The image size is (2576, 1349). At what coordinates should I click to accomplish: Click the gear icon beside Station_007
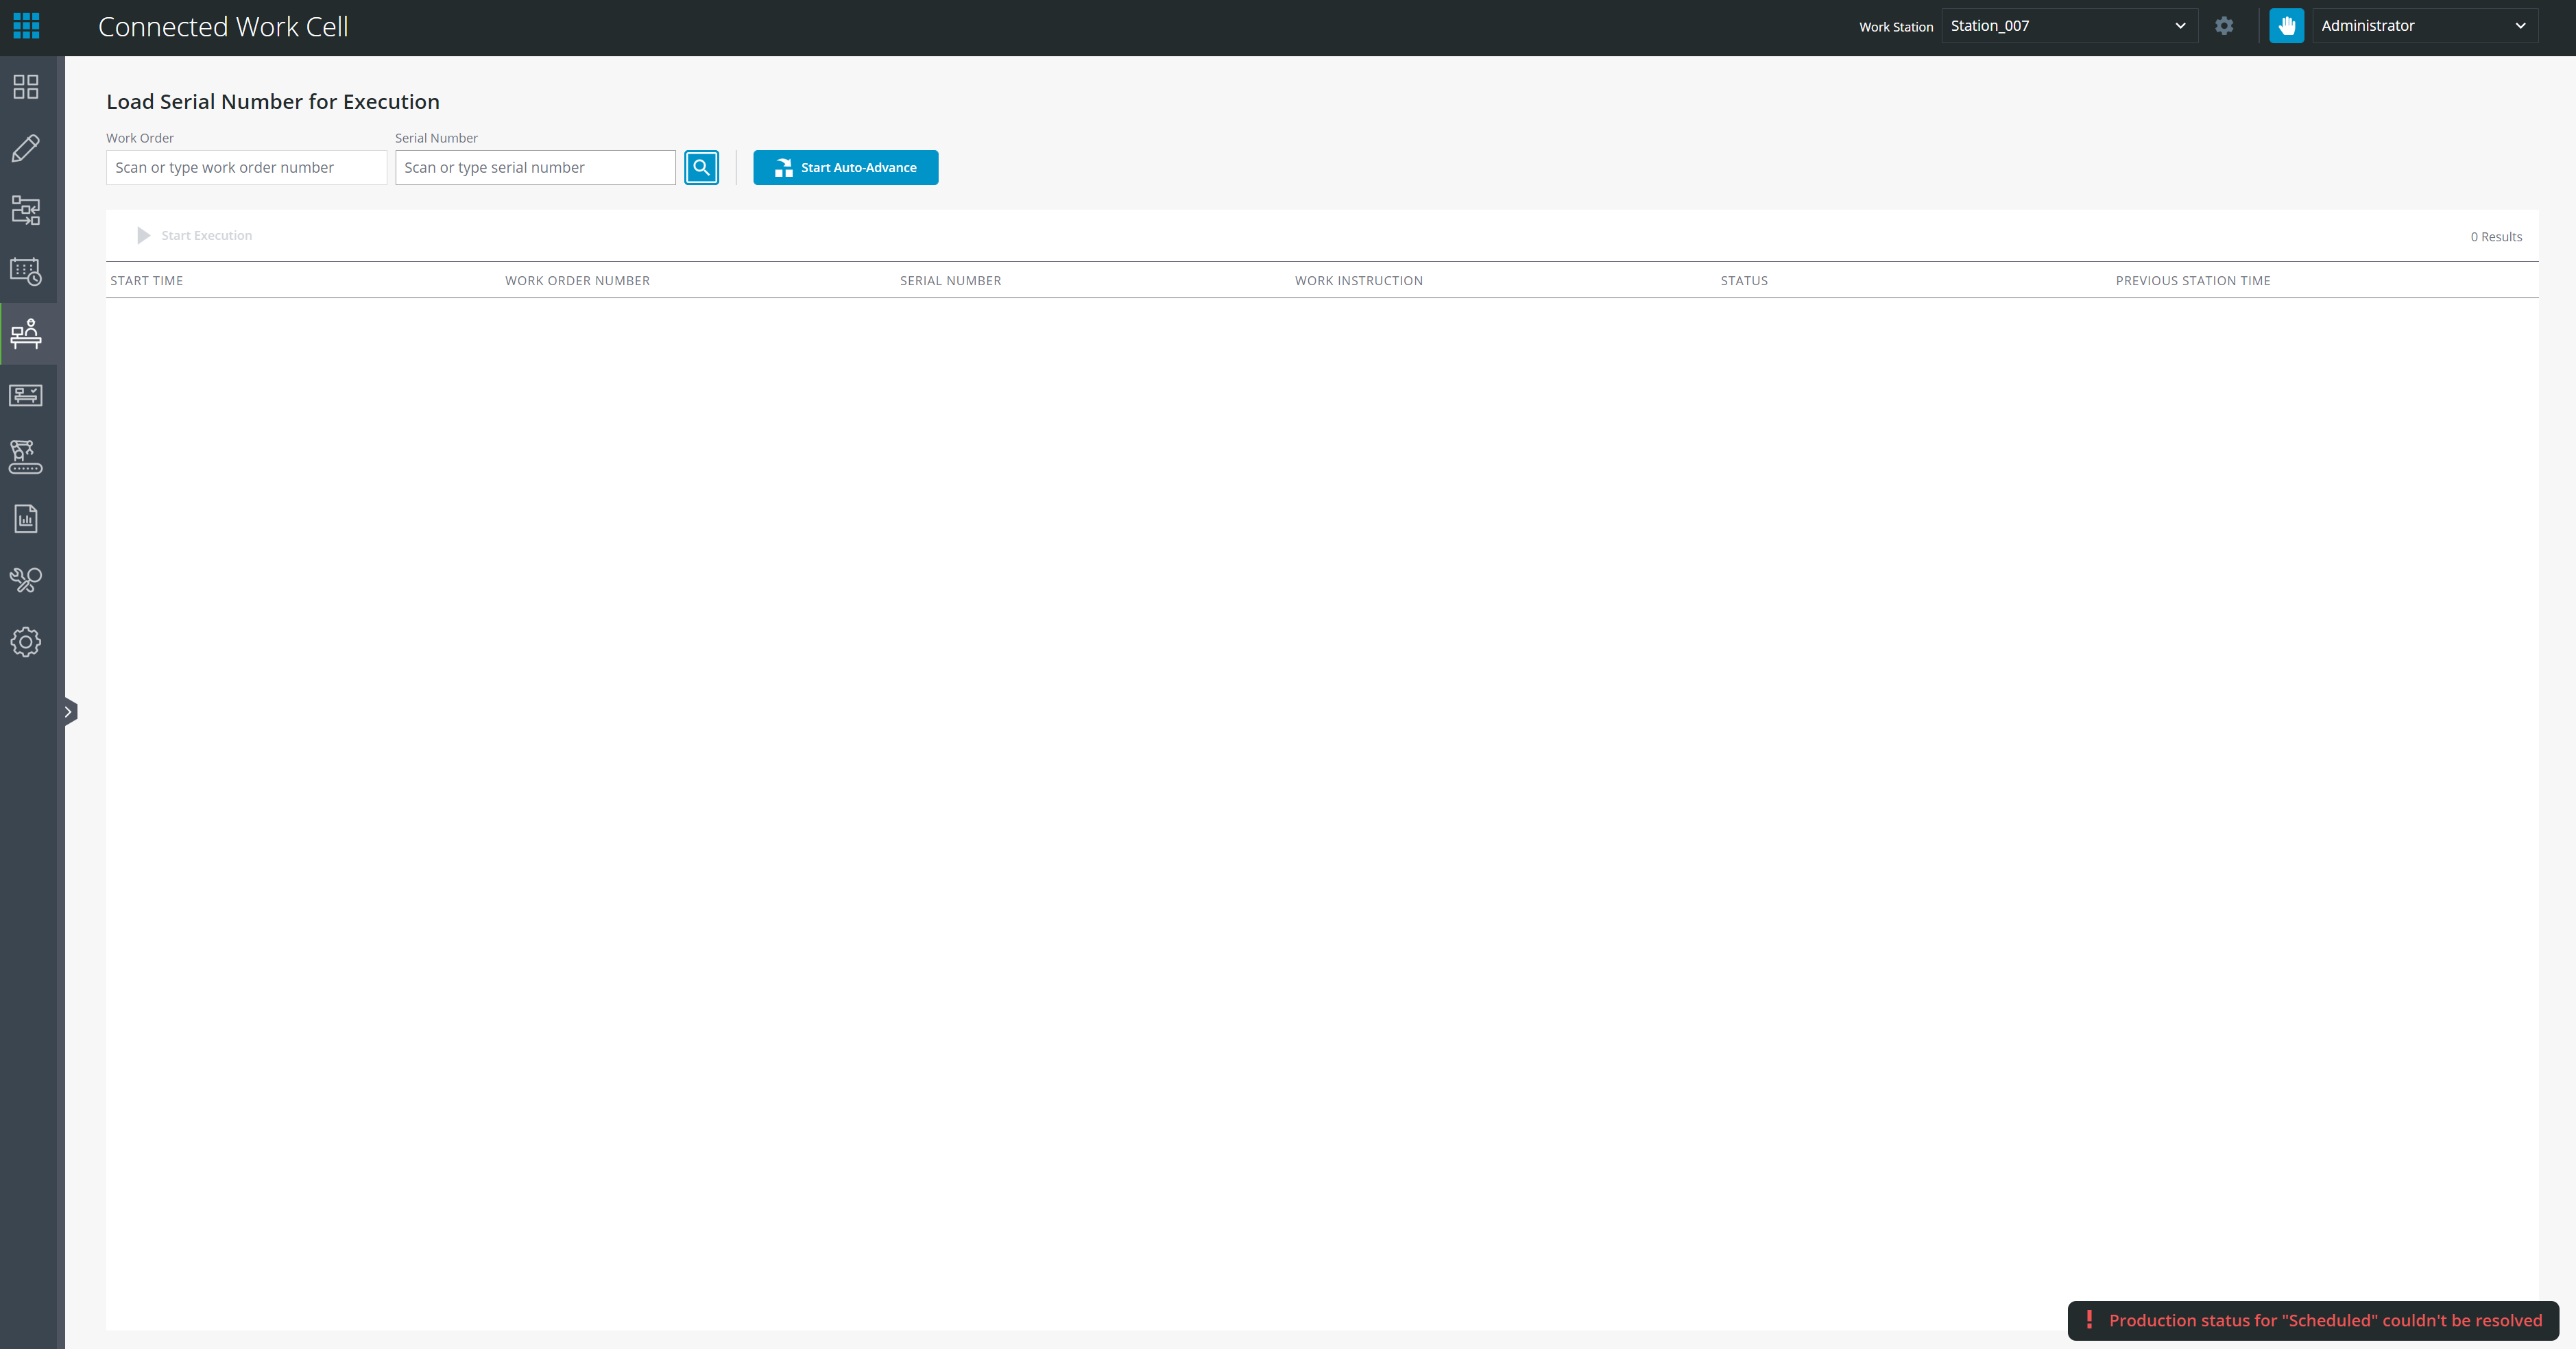tap(2224, 26)
